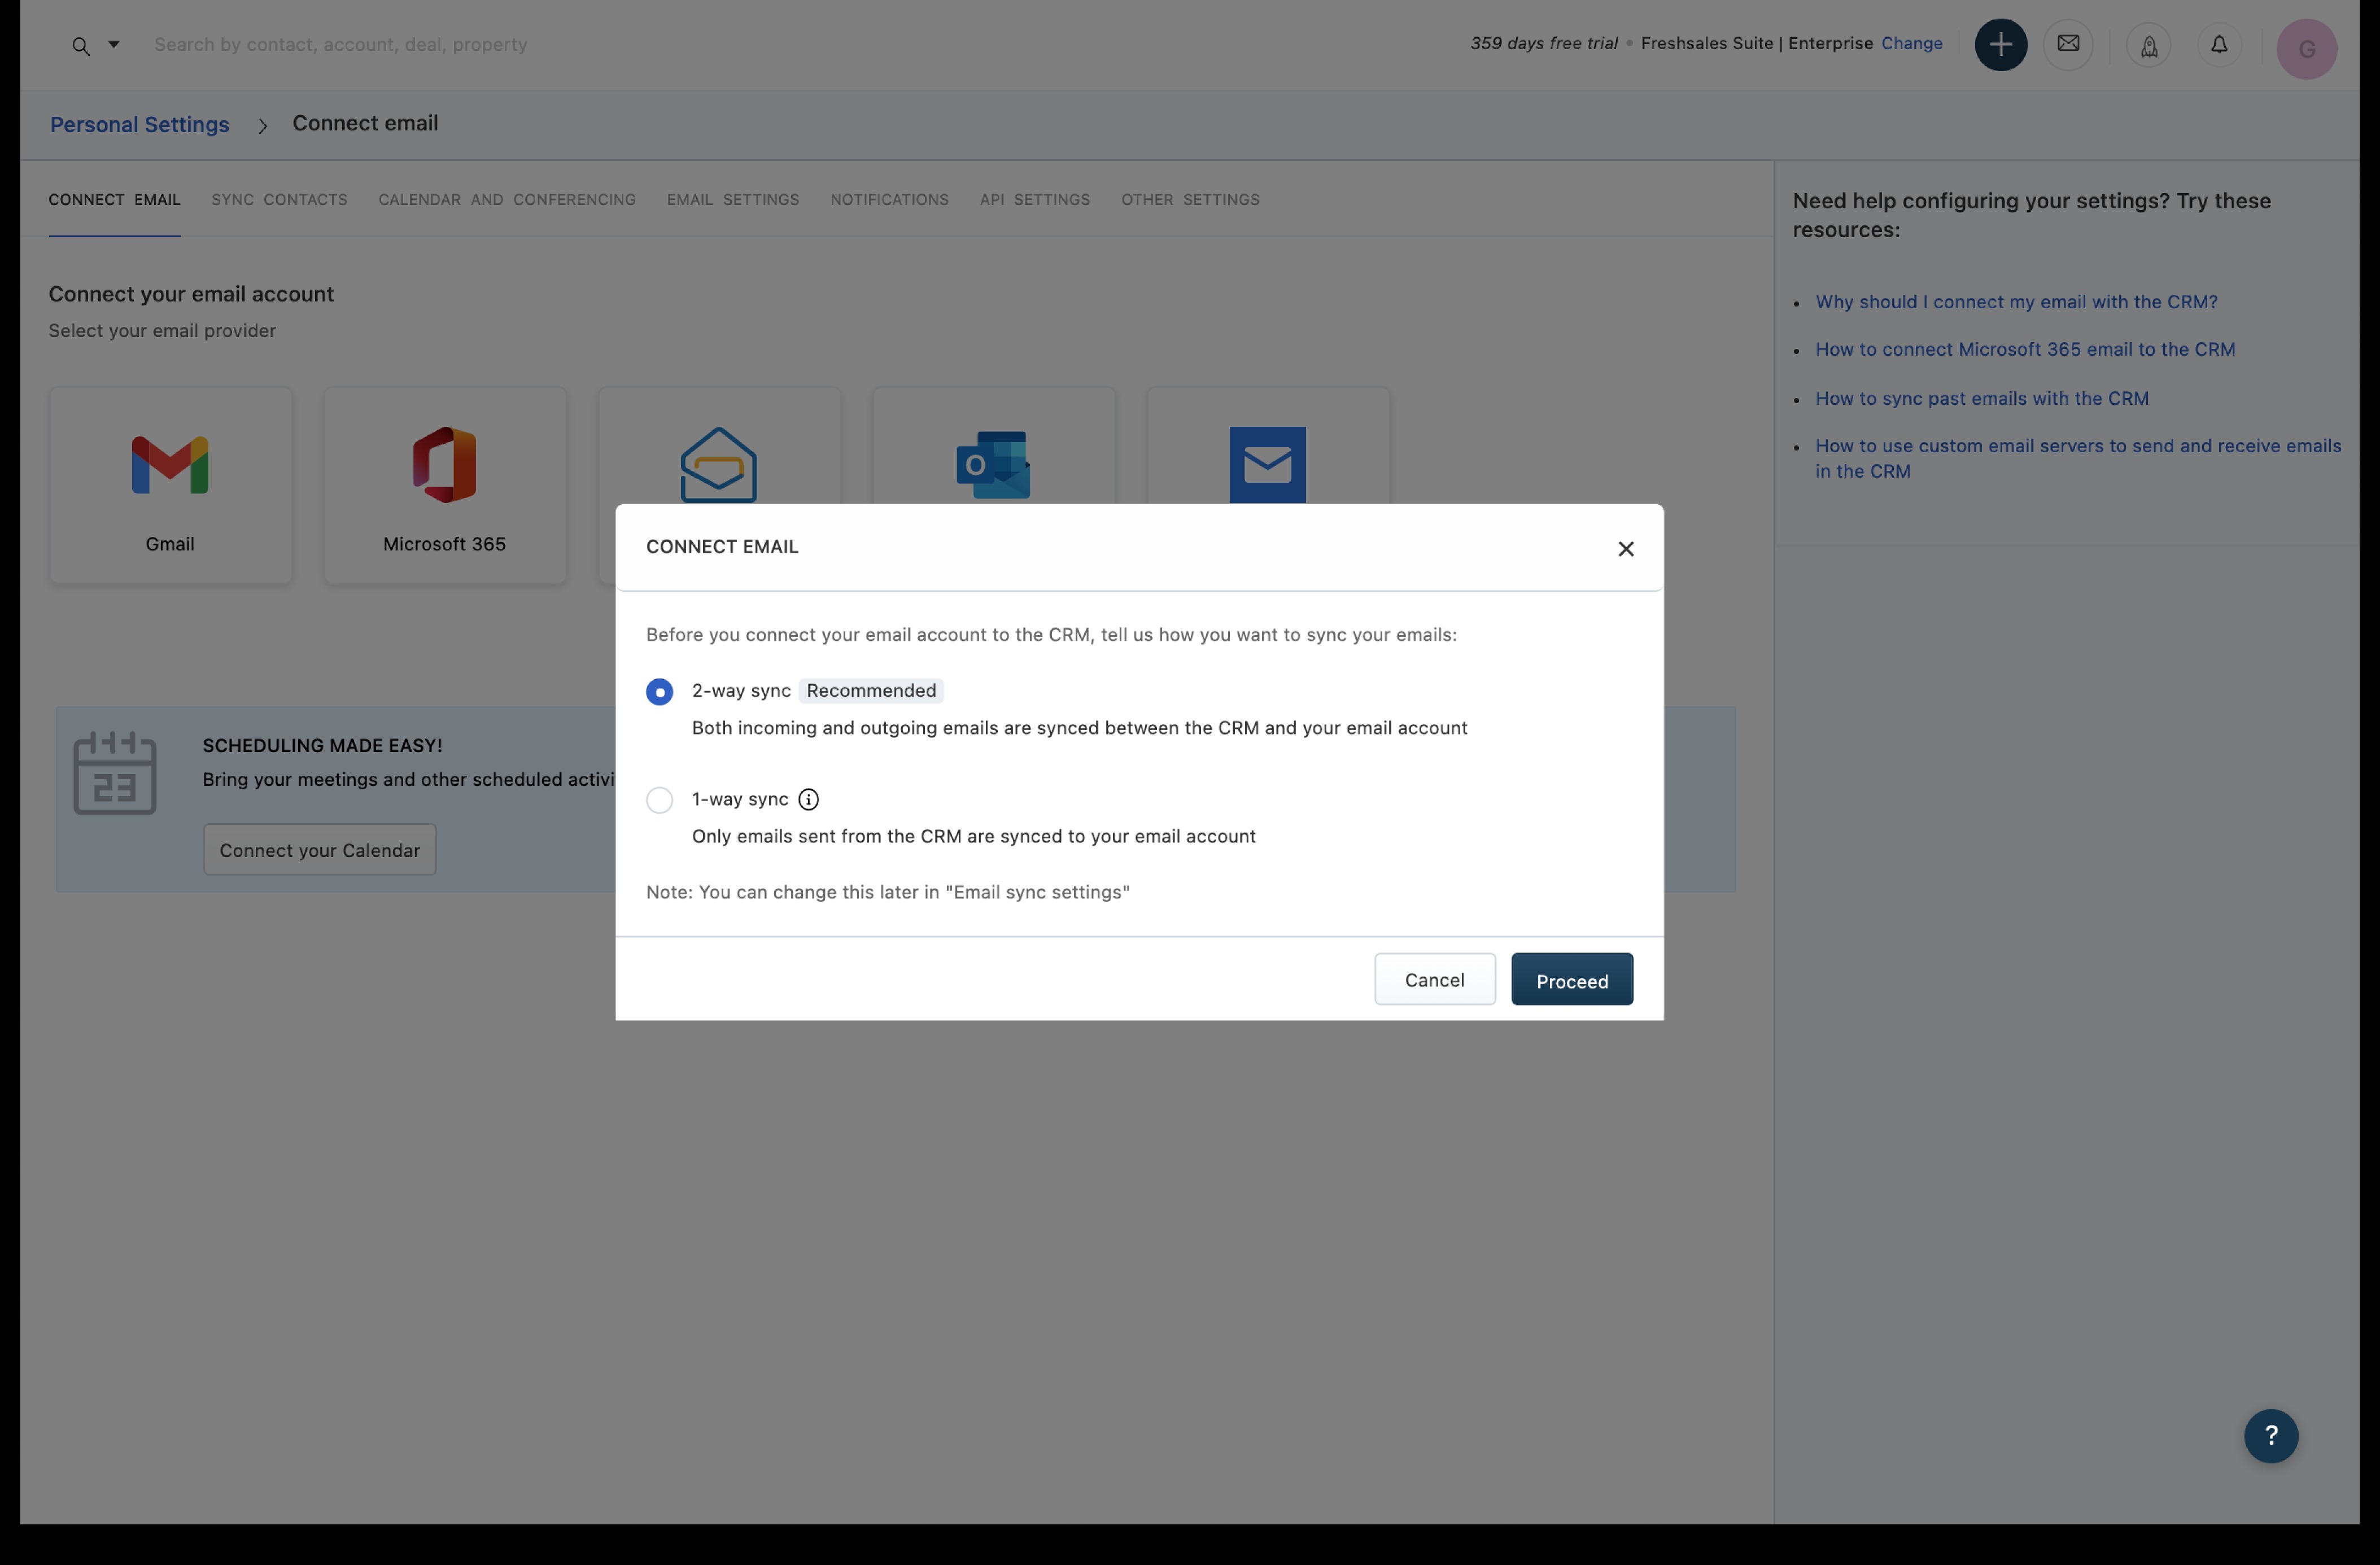Screen dimensions: 2380x1565
Task: Click the Proceed button
Action: pyautogui.click(x=1571, y=980)
